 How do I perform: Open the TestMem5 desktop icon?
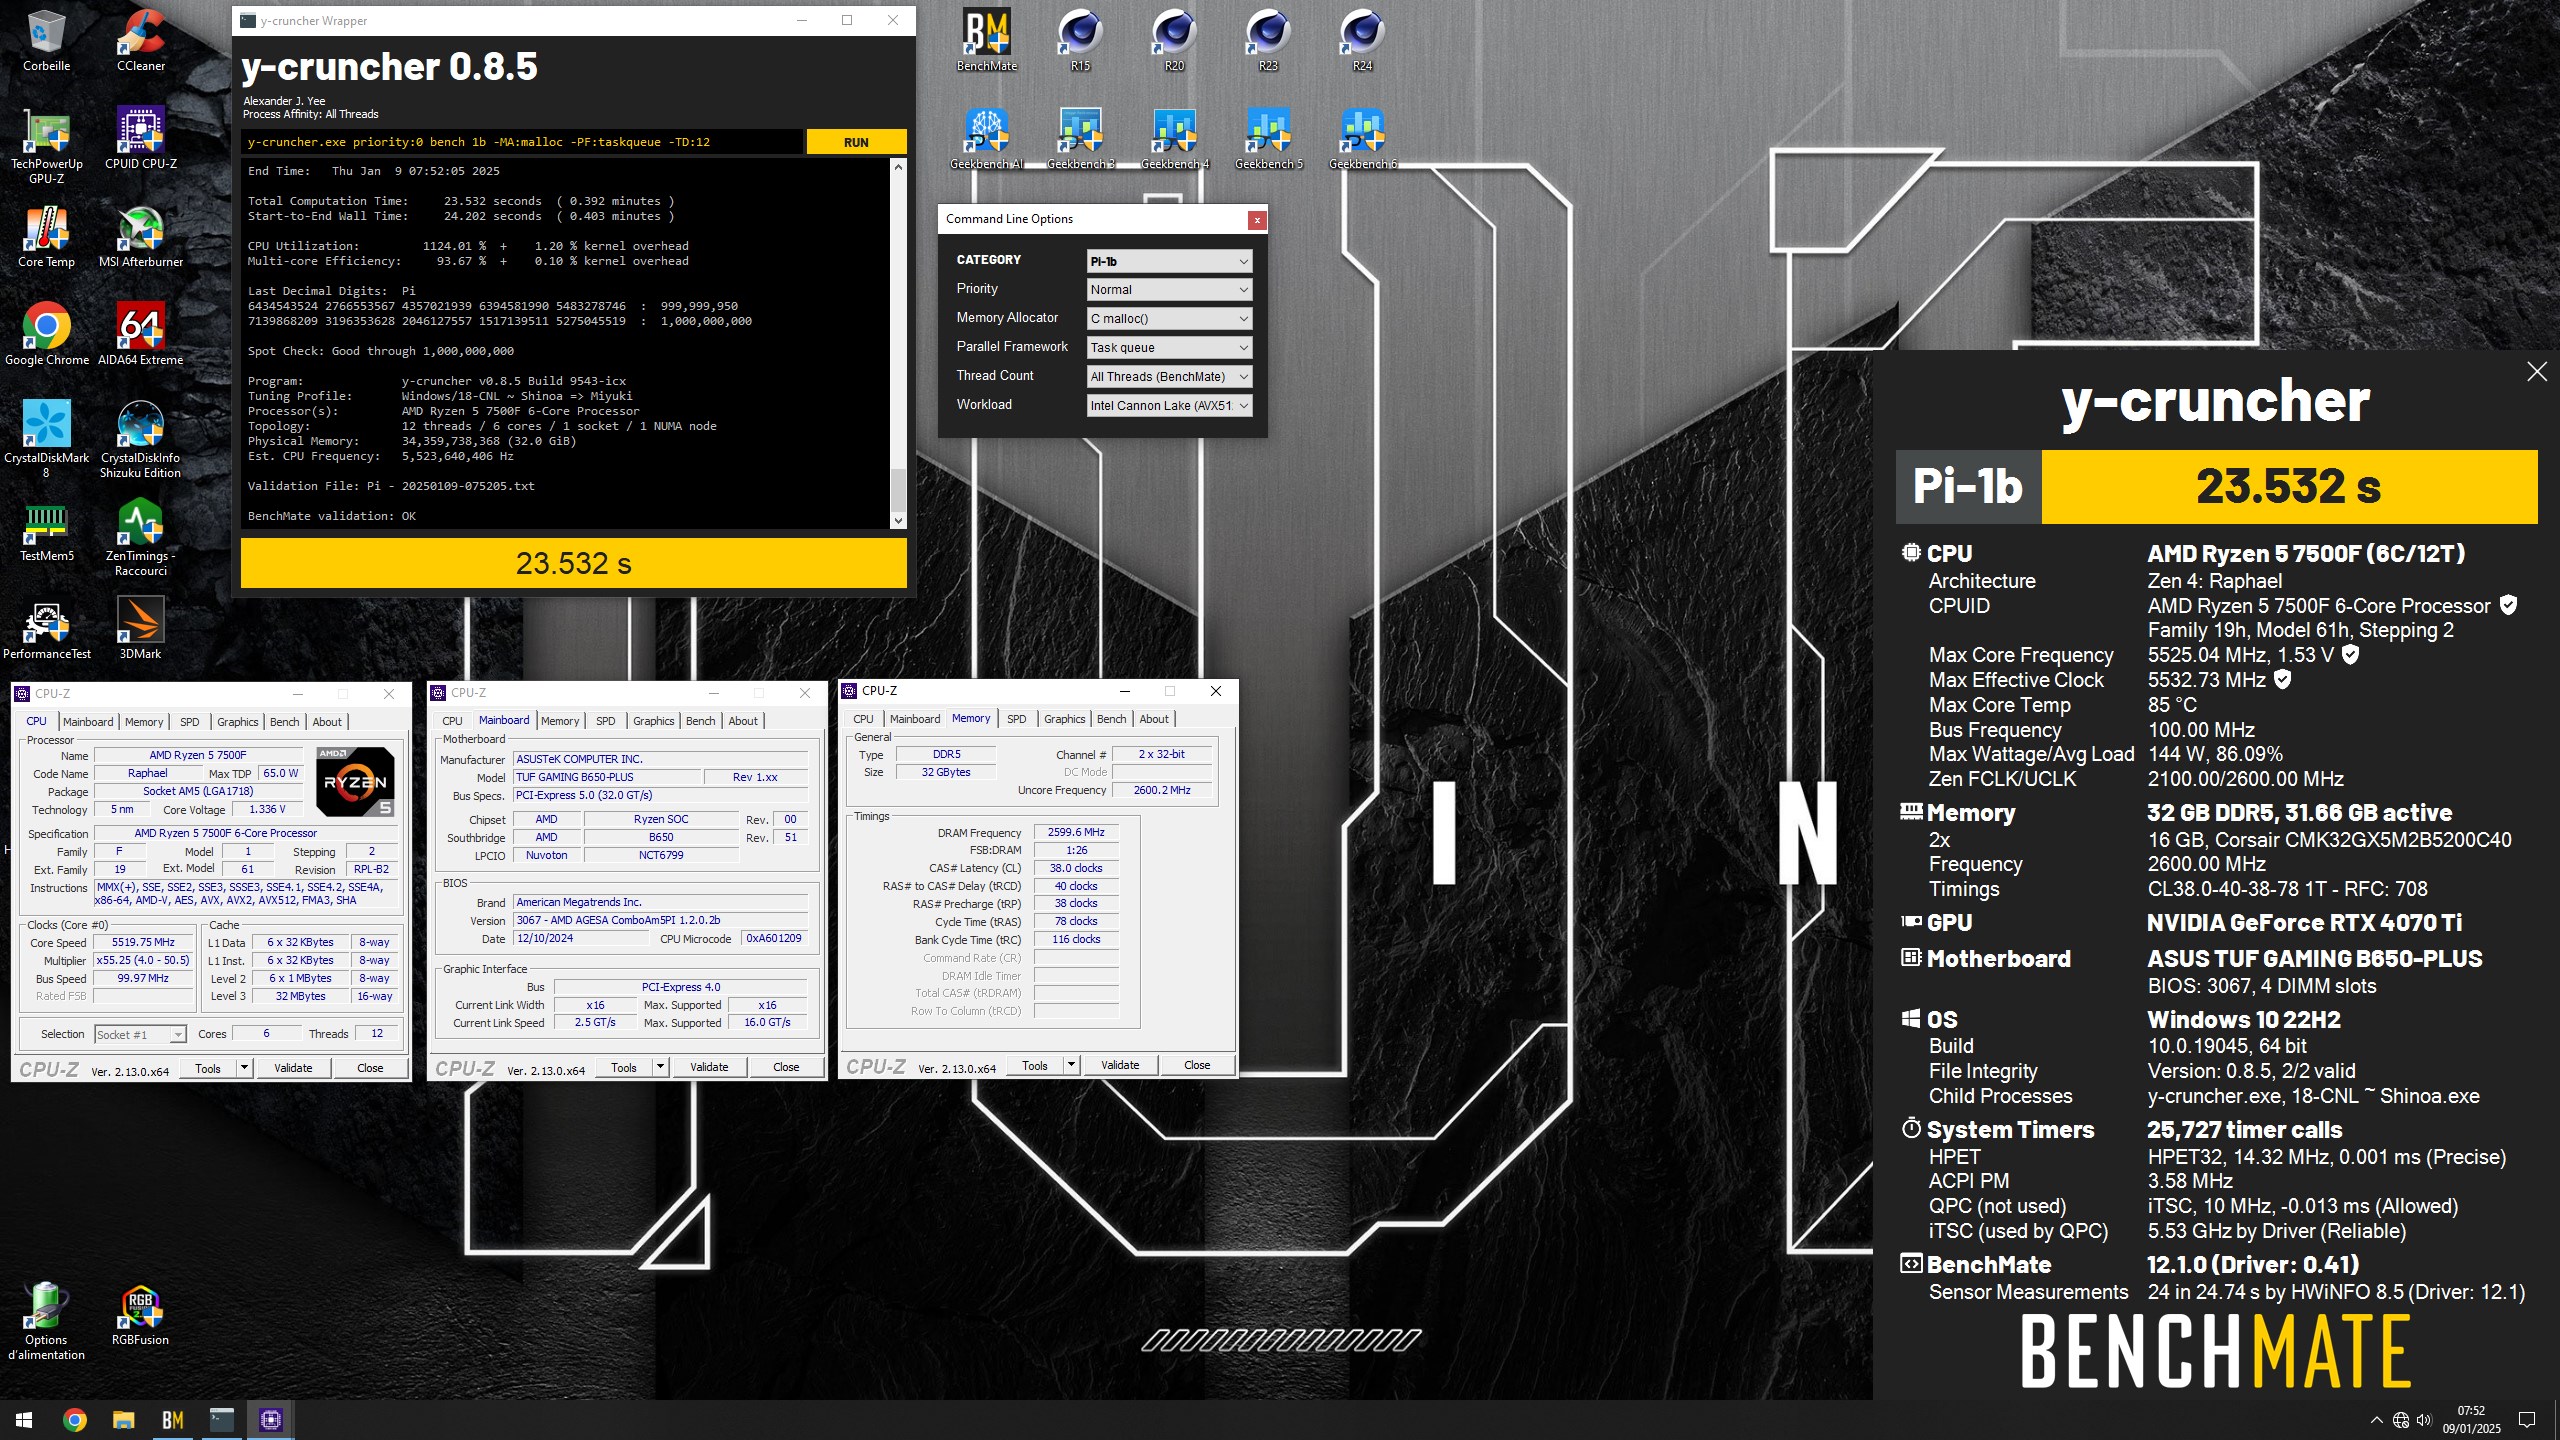(x=46, y=530)
